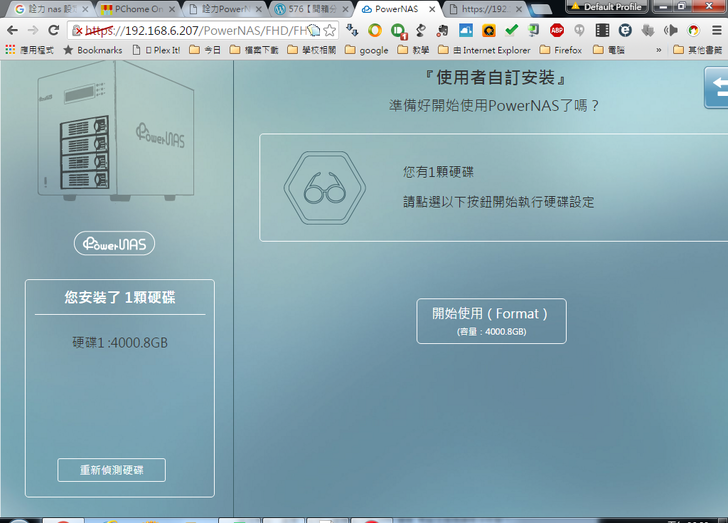
Task: Switch to the 576 WordPress tab
Action: 312,9
